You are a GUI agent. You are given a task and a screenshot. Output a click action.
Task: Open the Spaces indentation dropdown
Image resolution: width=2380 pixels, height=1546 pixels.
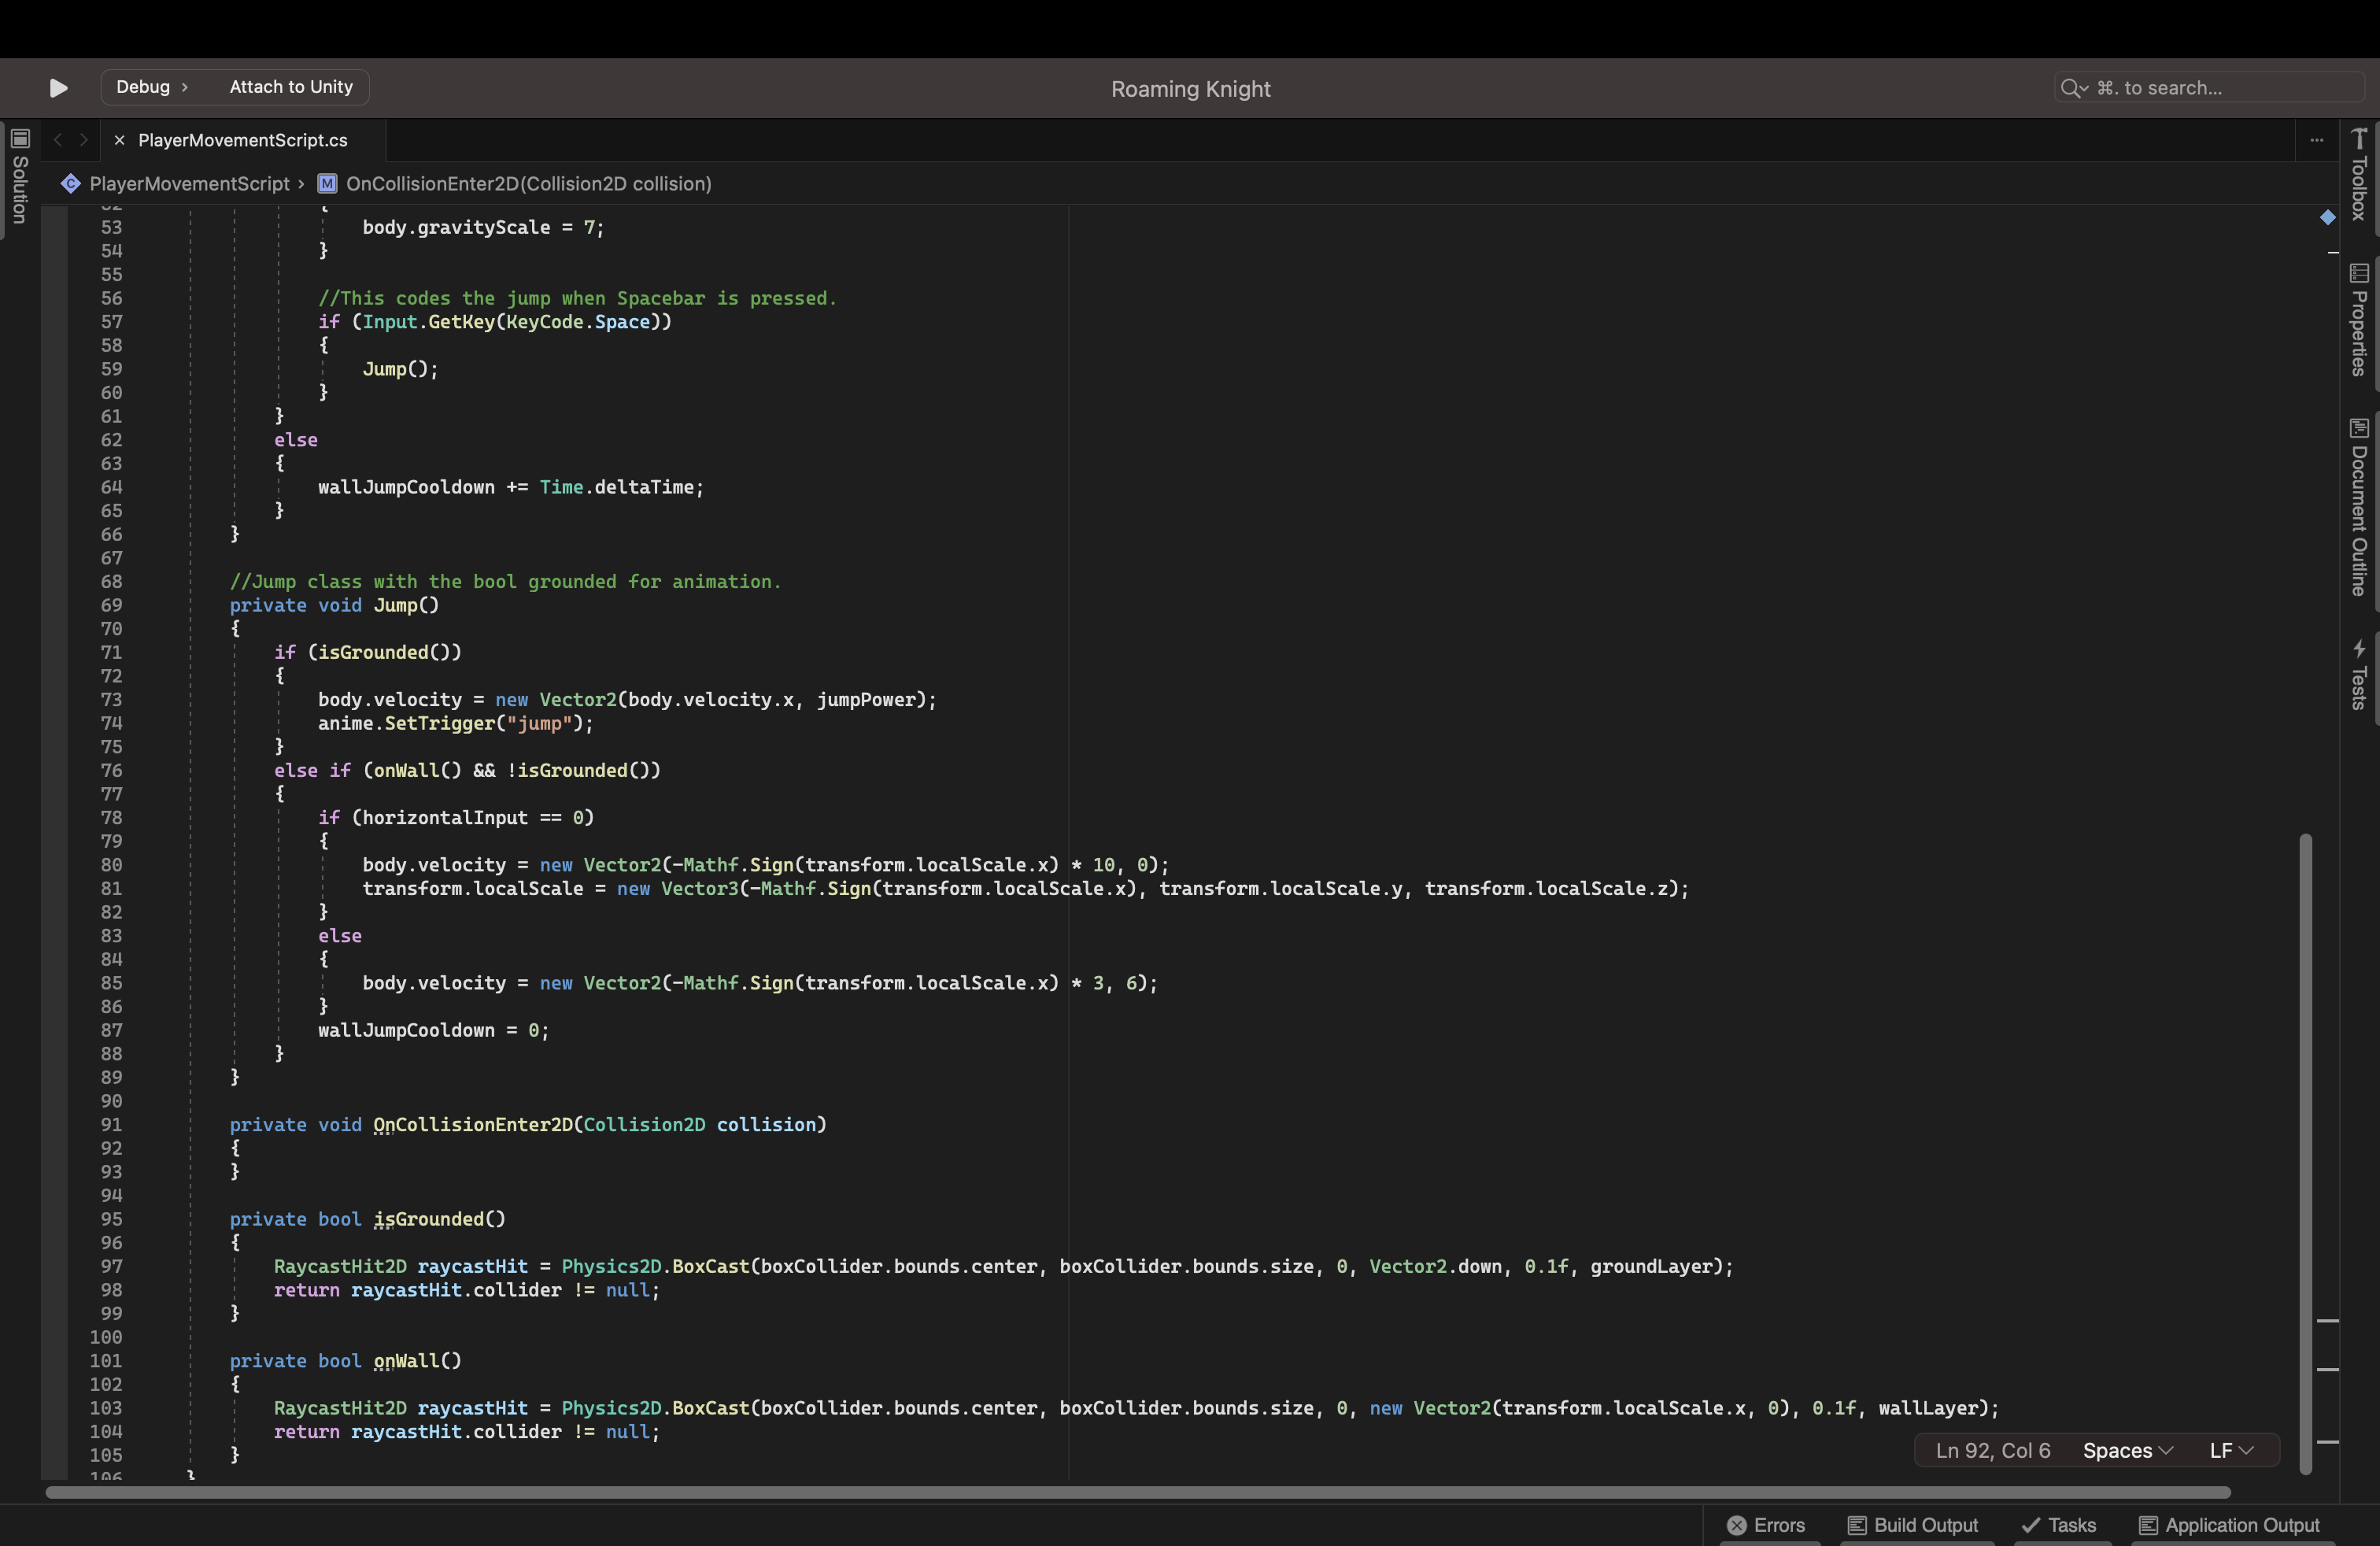coord(2126,1450)
